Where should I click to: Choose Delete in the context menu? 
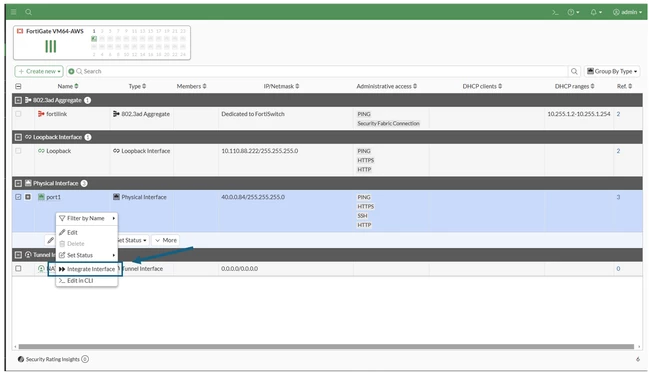point(87,244)
